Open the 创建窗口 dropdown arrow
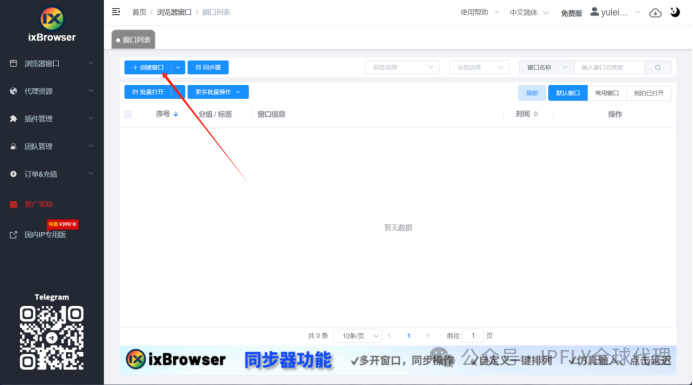Viewport: 693px width, 385px height. (178, 67)
